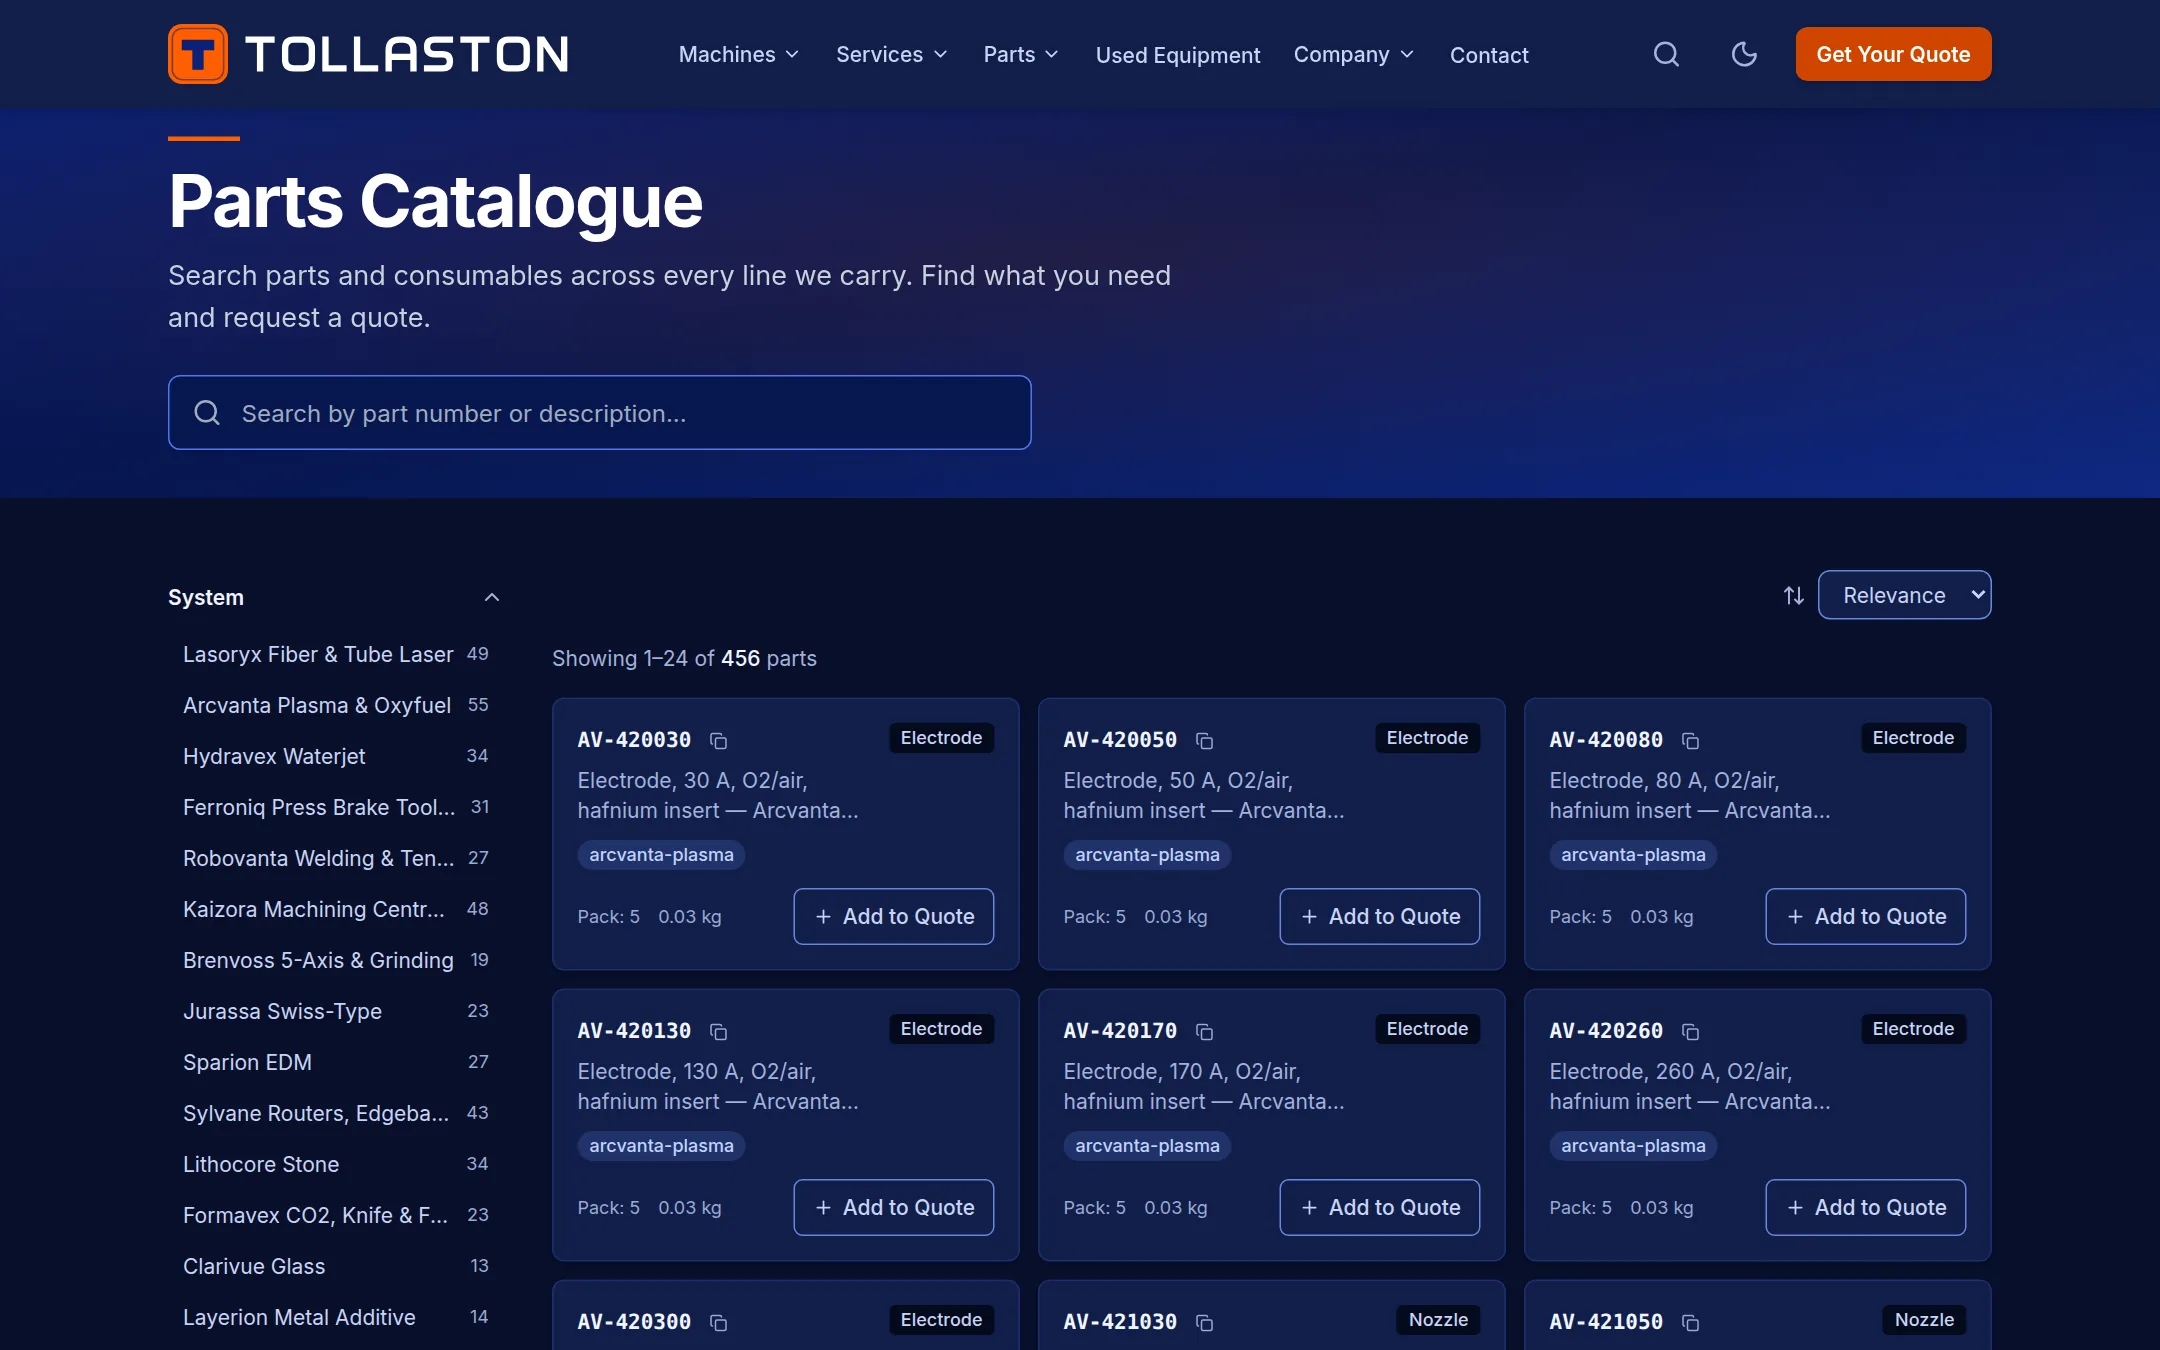Screen dimensions: 2160x1350
Task: Click arcvanta-plasma tag on AV-420080 card
Action: point(1633,855)
